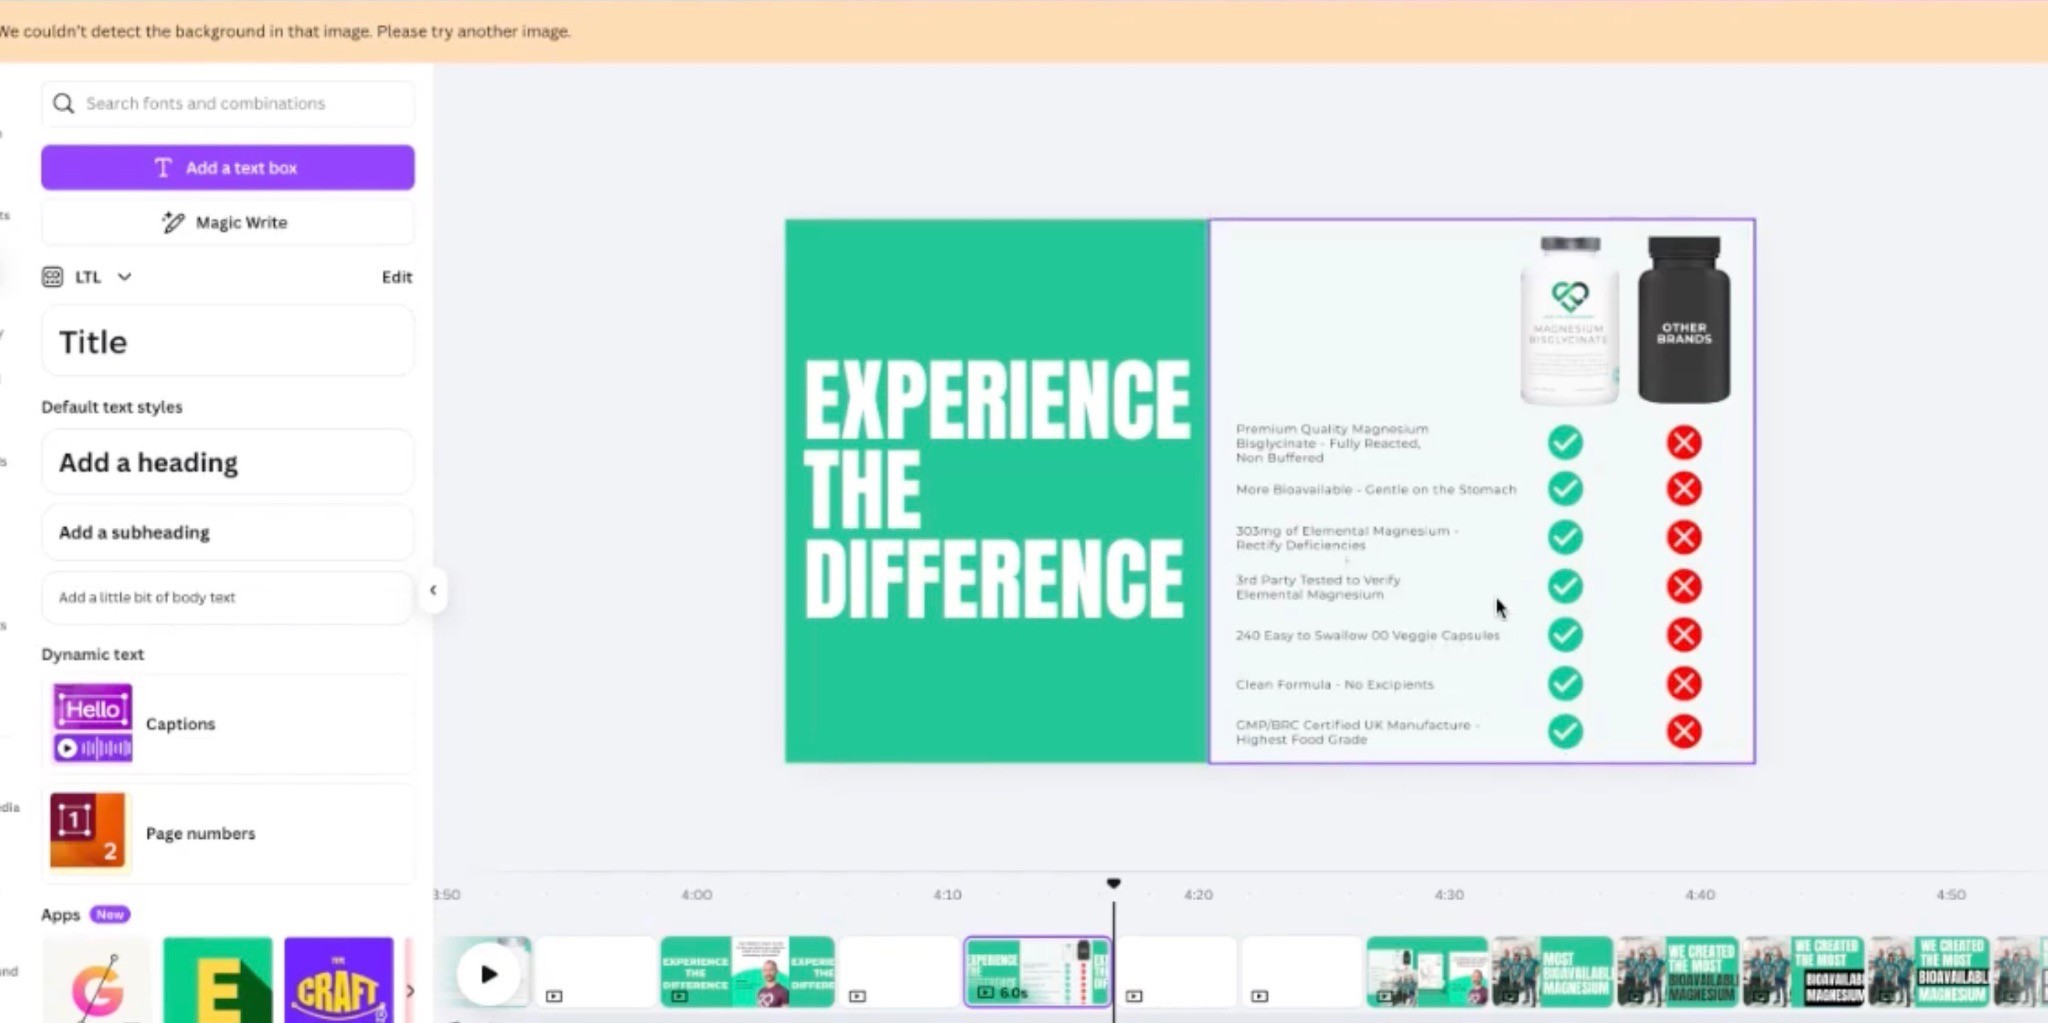Select the More Bioavailable - Gentle on the Stomach text

(1376, 489)
